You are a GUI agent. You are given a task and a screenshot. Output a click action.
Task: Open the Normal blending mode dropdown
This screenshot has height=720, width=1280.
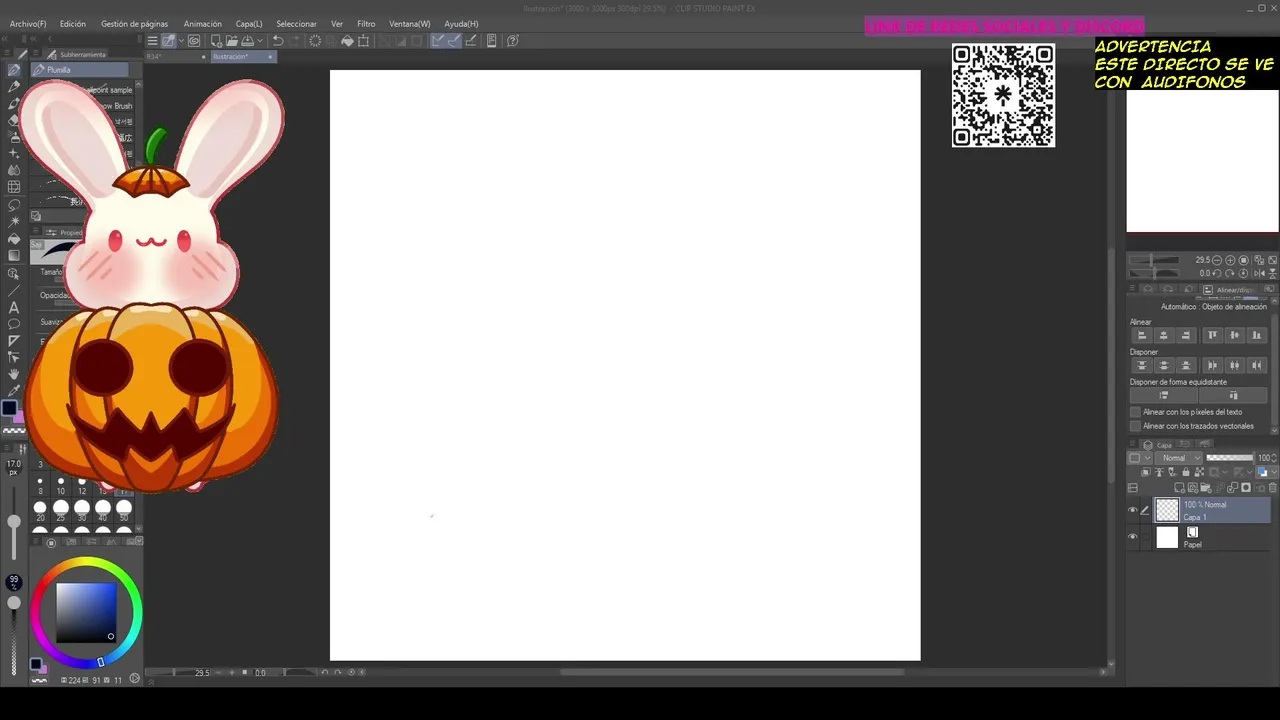tap(1178, 457)
